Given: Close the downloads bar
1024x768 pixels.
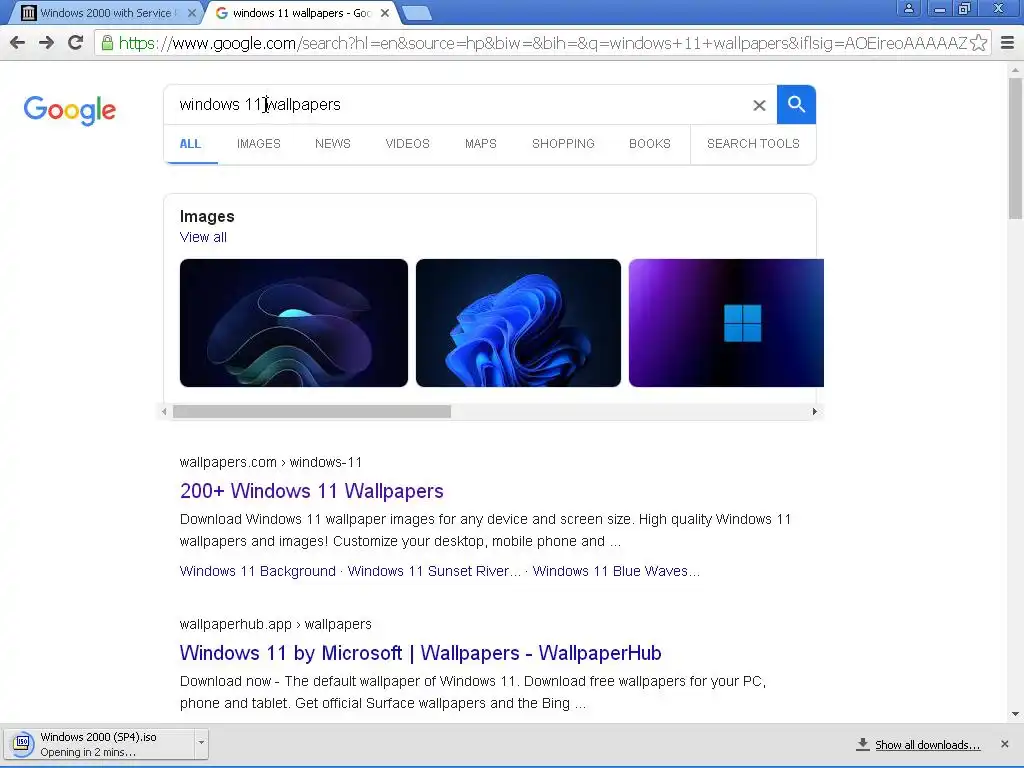Looking at the screenshot, I should pos(1004,744).
